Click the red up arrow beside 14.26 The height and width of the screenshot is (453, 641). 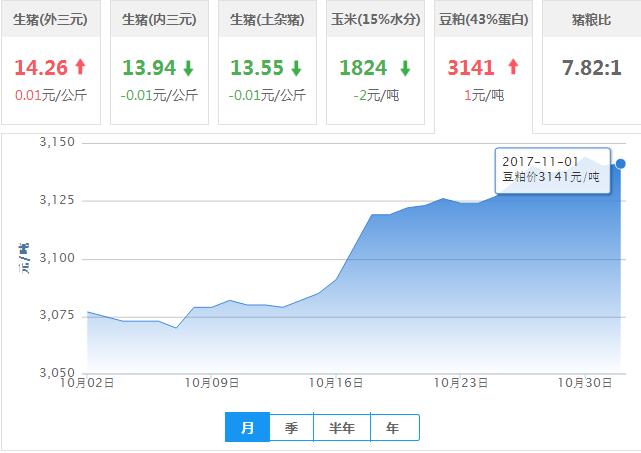coord(81,67)
